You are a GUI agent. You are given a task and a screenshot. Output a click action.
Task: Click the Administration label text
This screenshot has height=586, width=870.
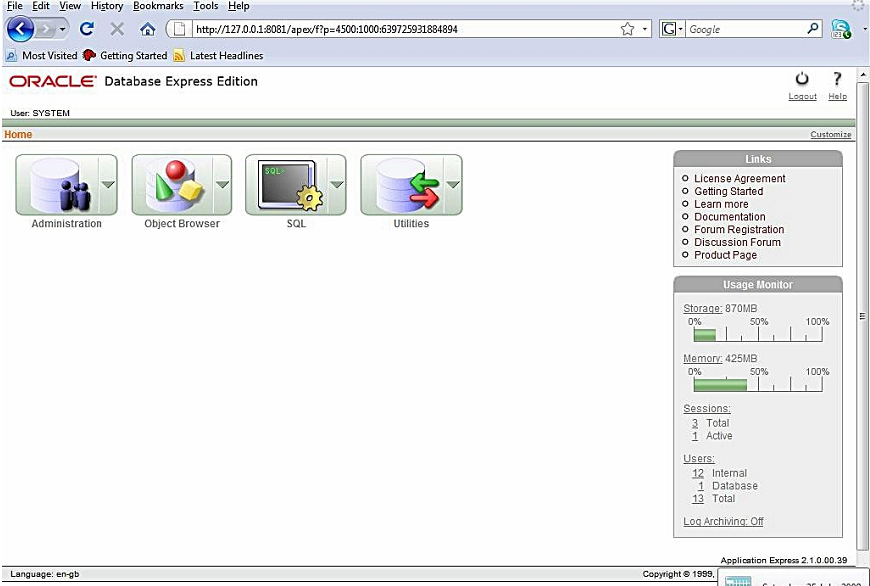(x=67, y=224)
